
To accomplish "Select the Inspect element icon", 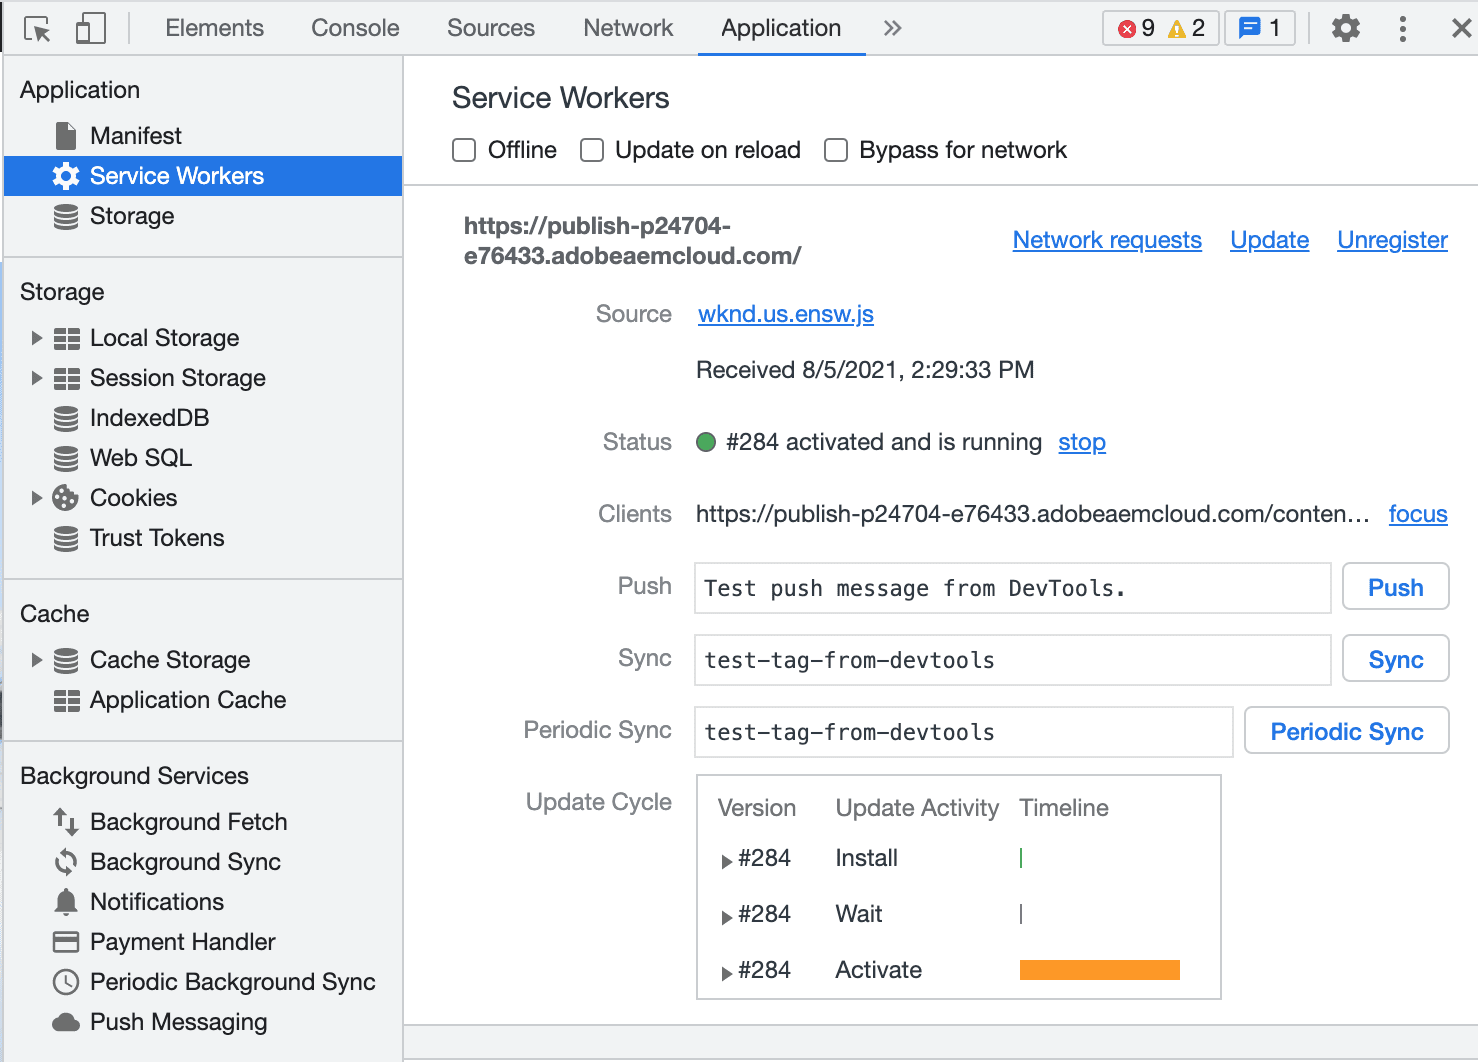I will (x=36, y=27).
